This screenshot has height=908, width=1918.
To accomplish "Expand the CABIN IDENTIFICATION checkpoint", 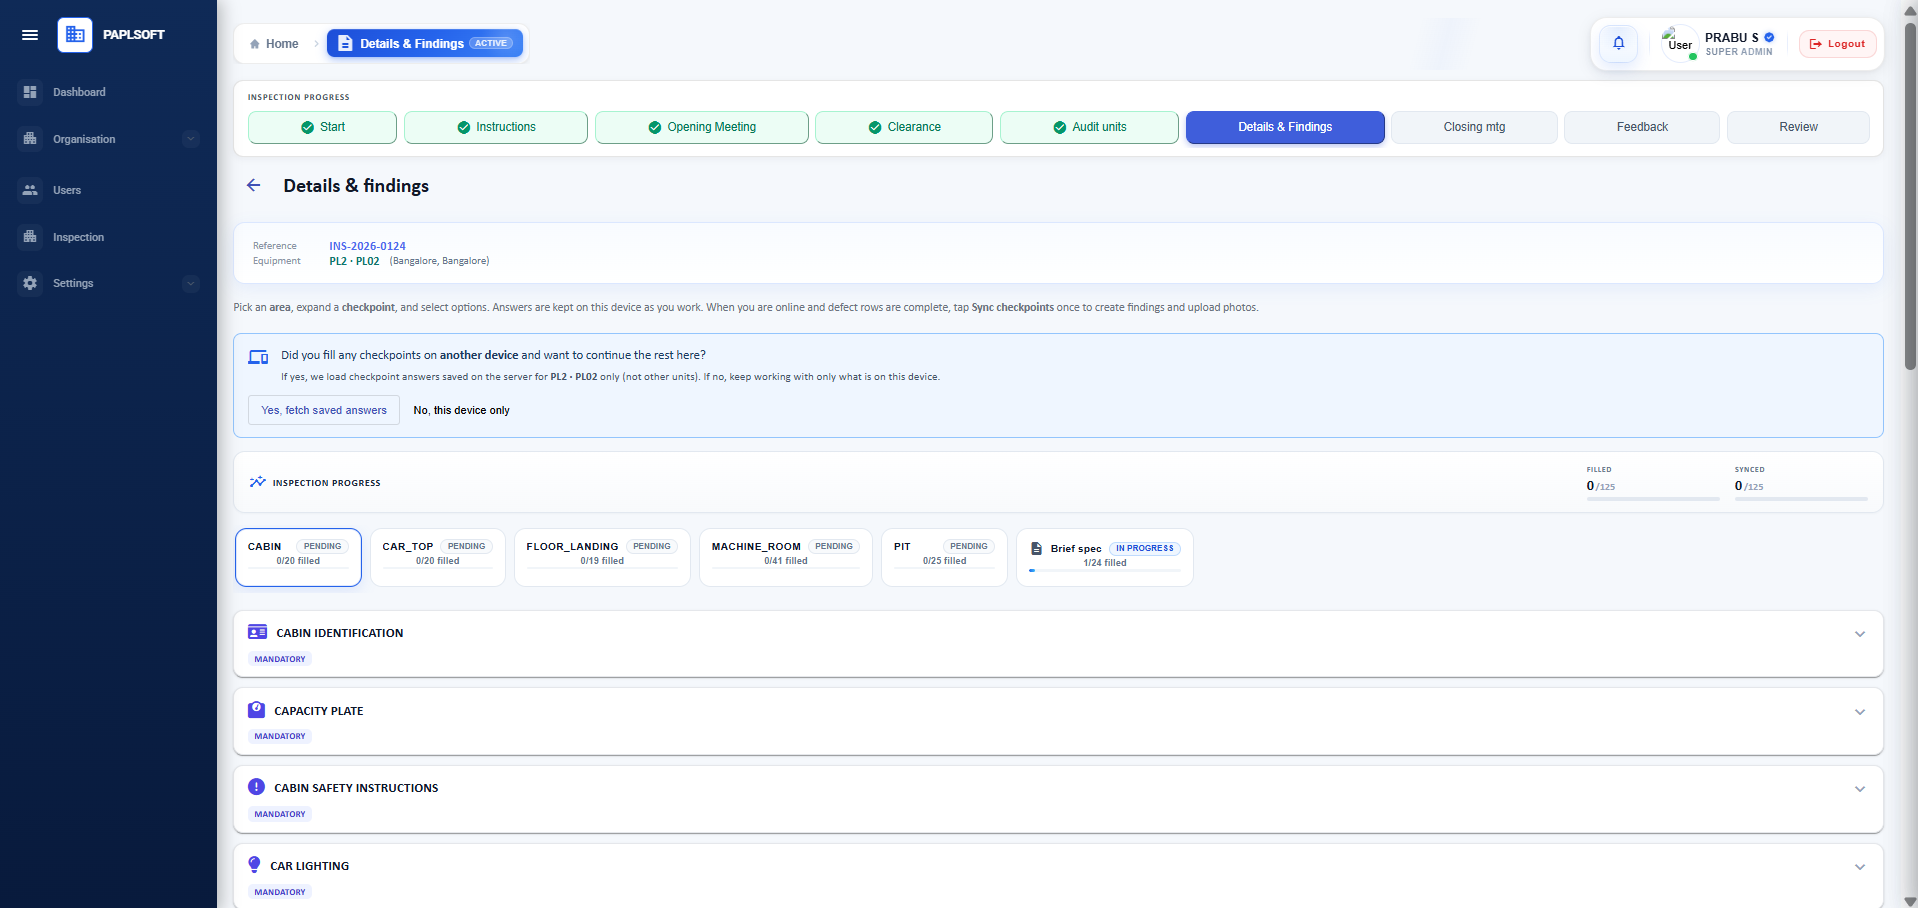I will point(1058,644).
